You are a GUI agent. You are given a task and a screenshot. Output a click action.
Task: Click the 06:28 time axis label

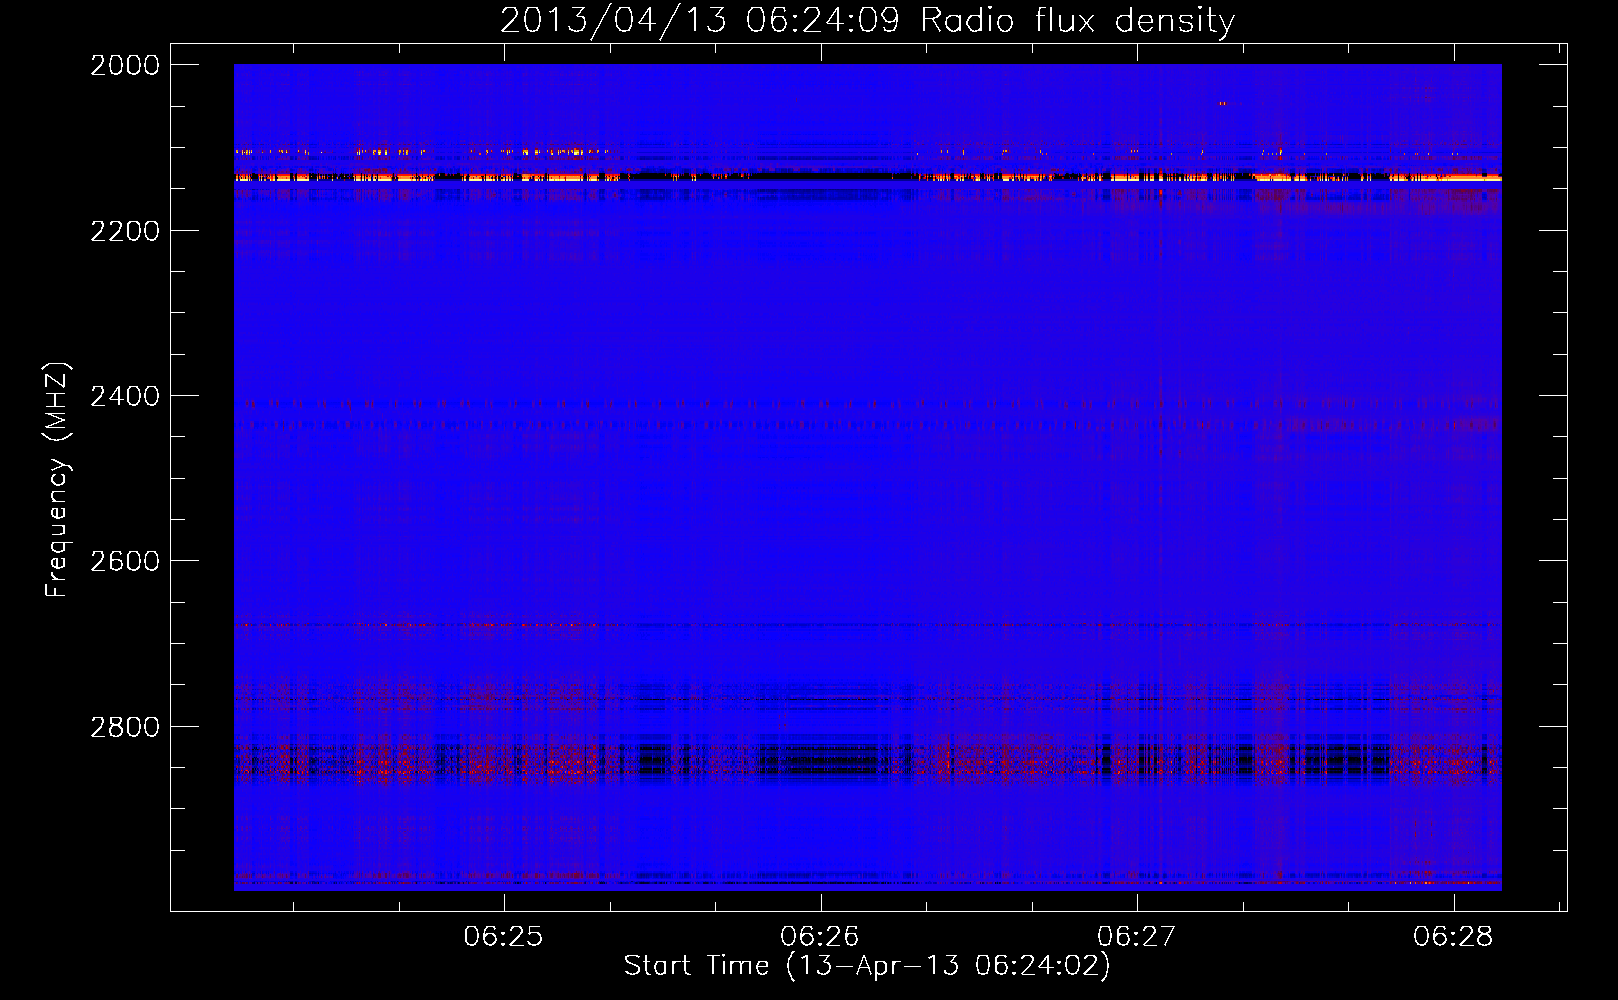pyautogui.click(x=1453, y=937)
